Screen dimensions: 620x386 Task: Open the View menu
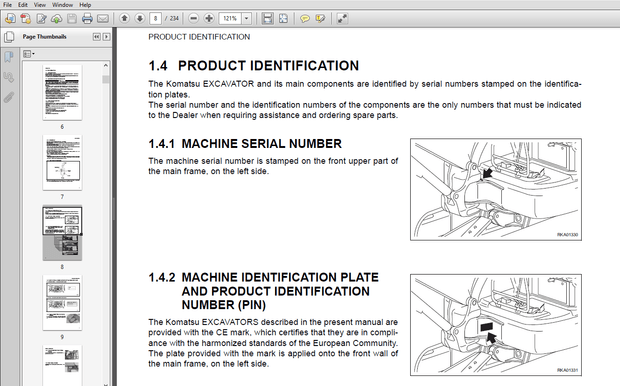(x=40, y=5)
